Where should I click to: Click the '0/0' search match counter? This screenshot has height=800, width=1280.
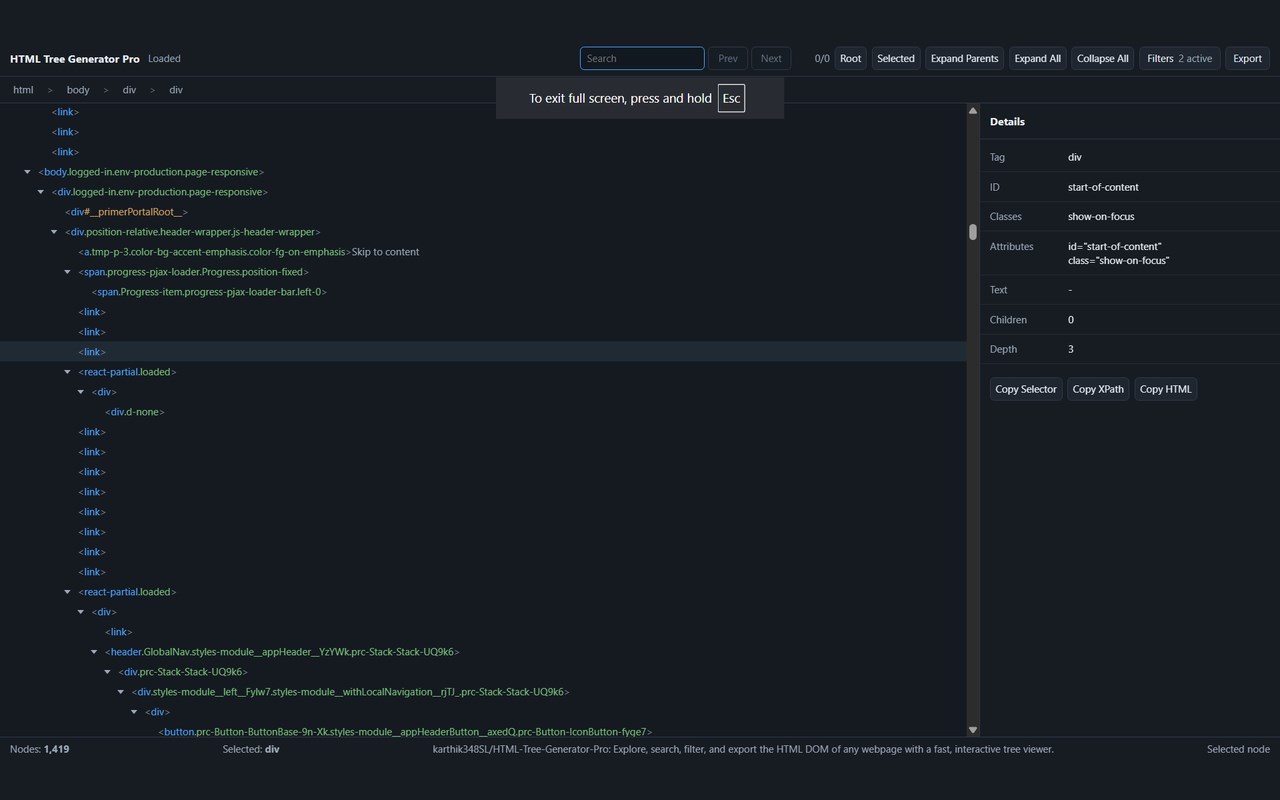click(x=822, y=59)
